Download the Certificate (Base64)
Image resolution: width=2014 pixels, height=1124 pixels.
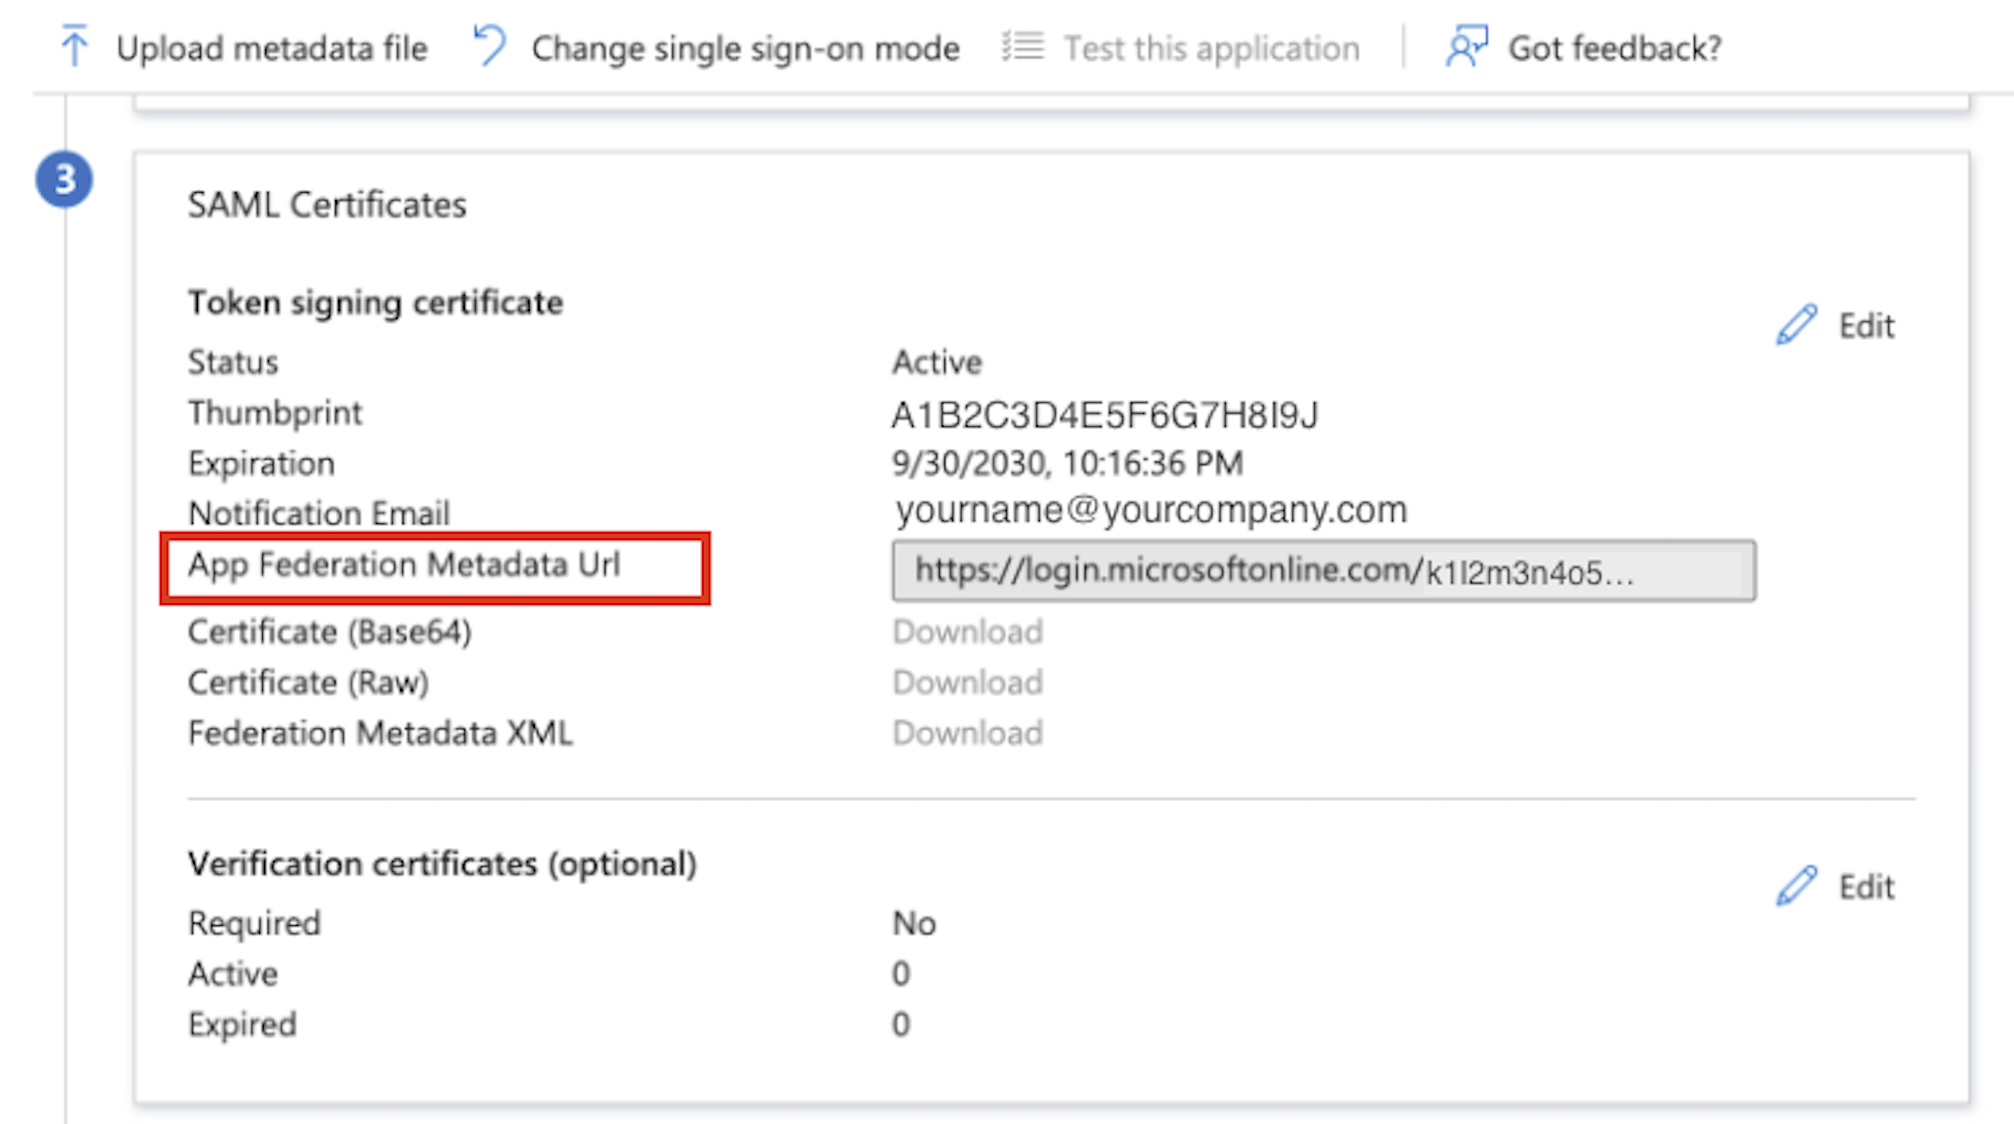967,632
